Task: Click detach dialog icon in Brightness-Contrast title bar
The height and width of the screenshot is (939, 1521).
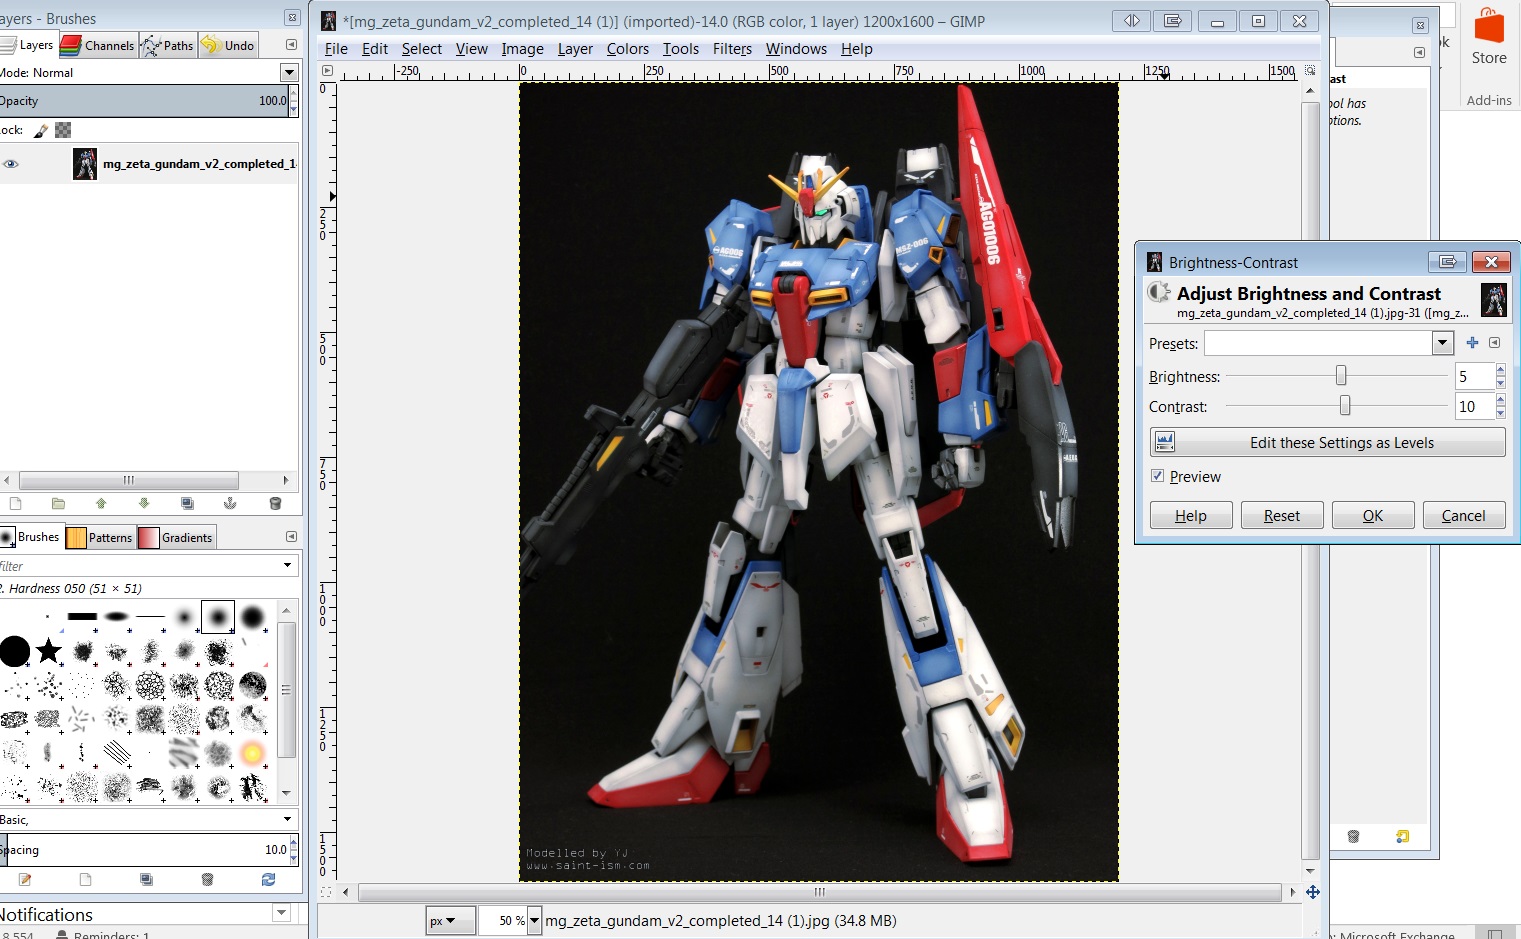Action: [1447, 262]
